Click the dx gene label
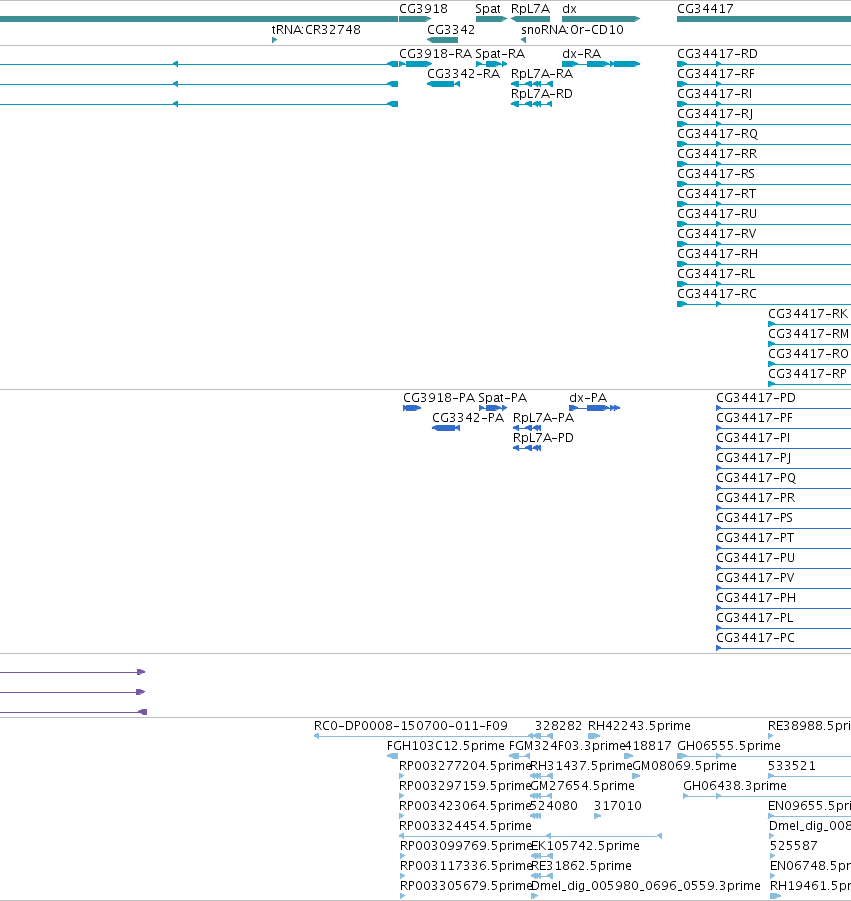The image size is (851, 901). [569, 9]
